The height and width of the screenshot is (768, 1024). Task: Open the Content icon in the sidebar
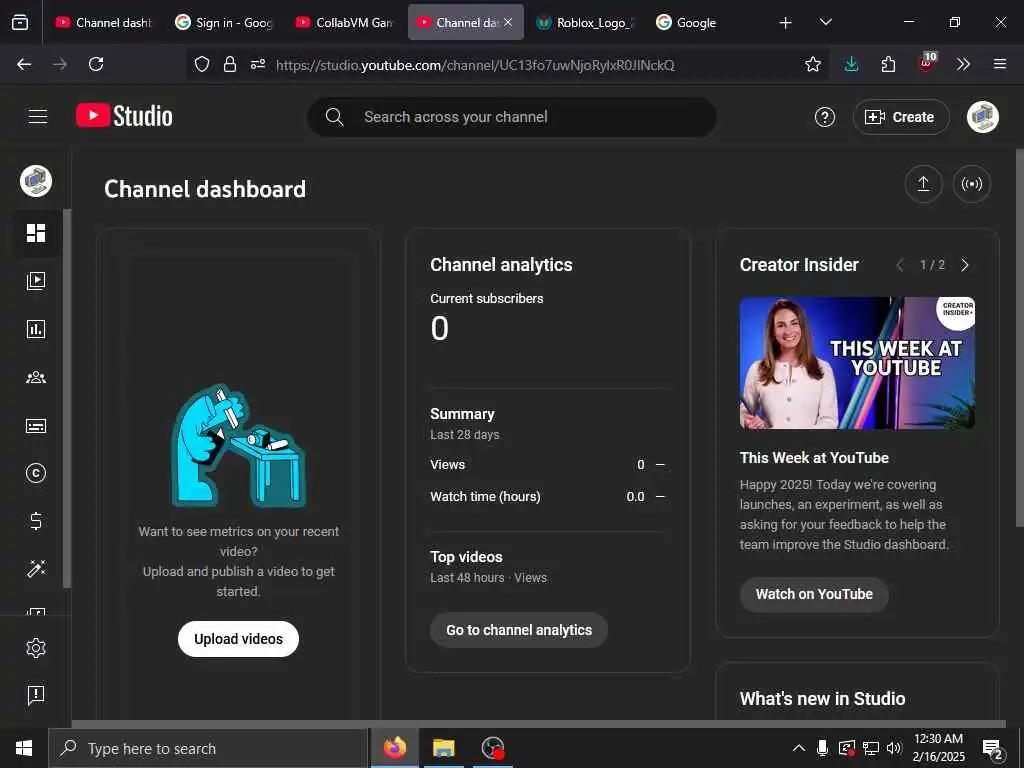click(x=36, y=281)
